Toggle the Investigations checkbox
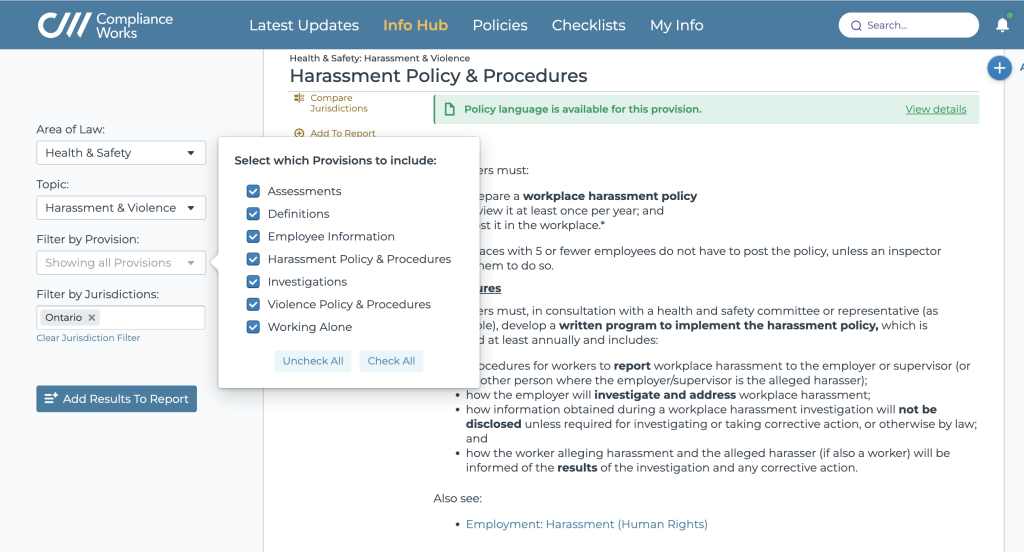Viewport: 1024px width, 552px height. tap(253, 282)
